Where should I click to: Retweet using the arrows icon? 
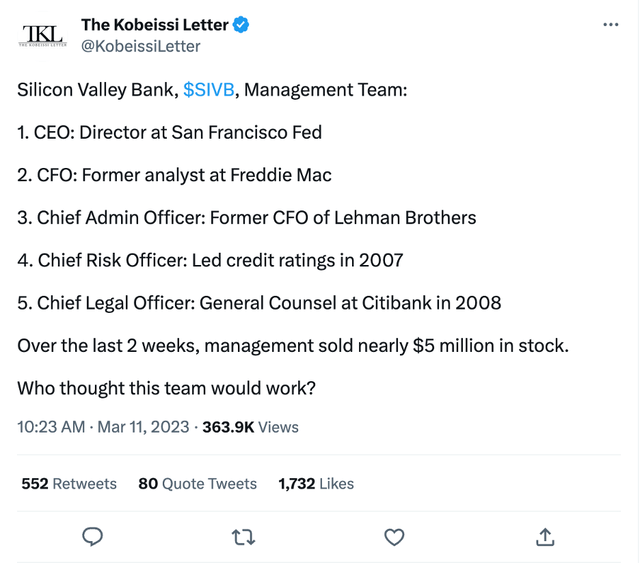(x=243, y=537)
